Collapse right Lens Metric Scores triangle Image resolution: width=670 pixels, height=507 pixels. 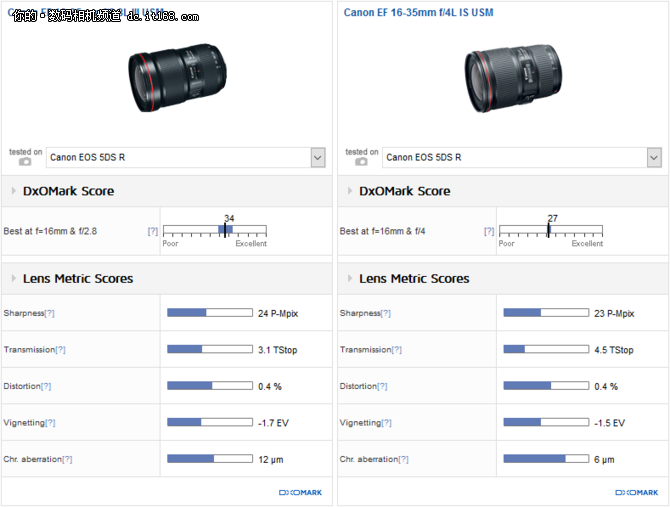pyautogui.click(x=350, y=278)
